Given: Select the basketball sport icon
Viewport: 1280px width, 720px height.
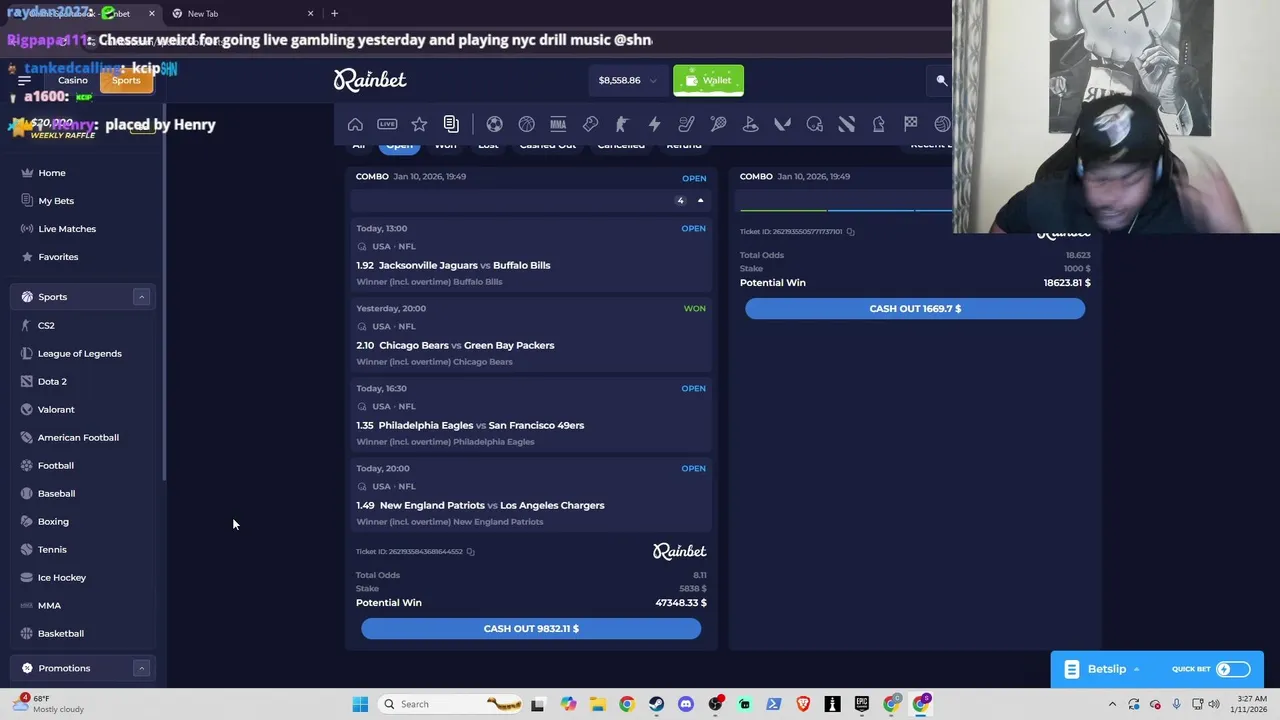Looking at the screenshot, I should click(526, 124).
